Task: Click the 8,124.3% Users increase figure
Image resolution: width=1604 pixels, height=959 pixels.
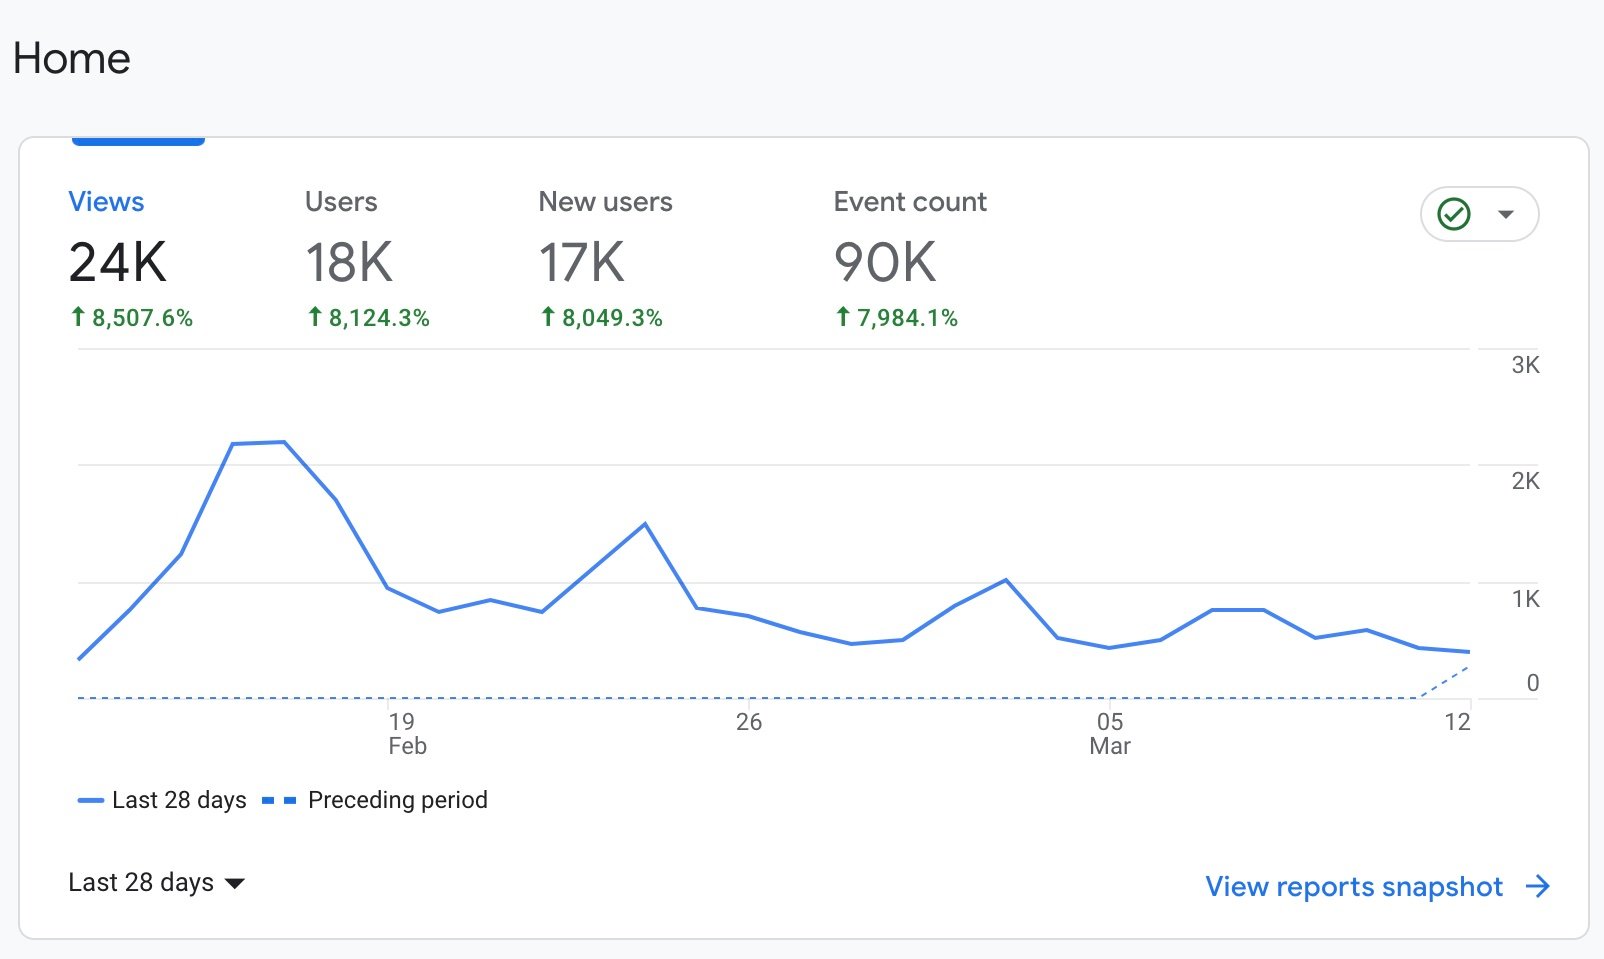Action: [368, 318]
